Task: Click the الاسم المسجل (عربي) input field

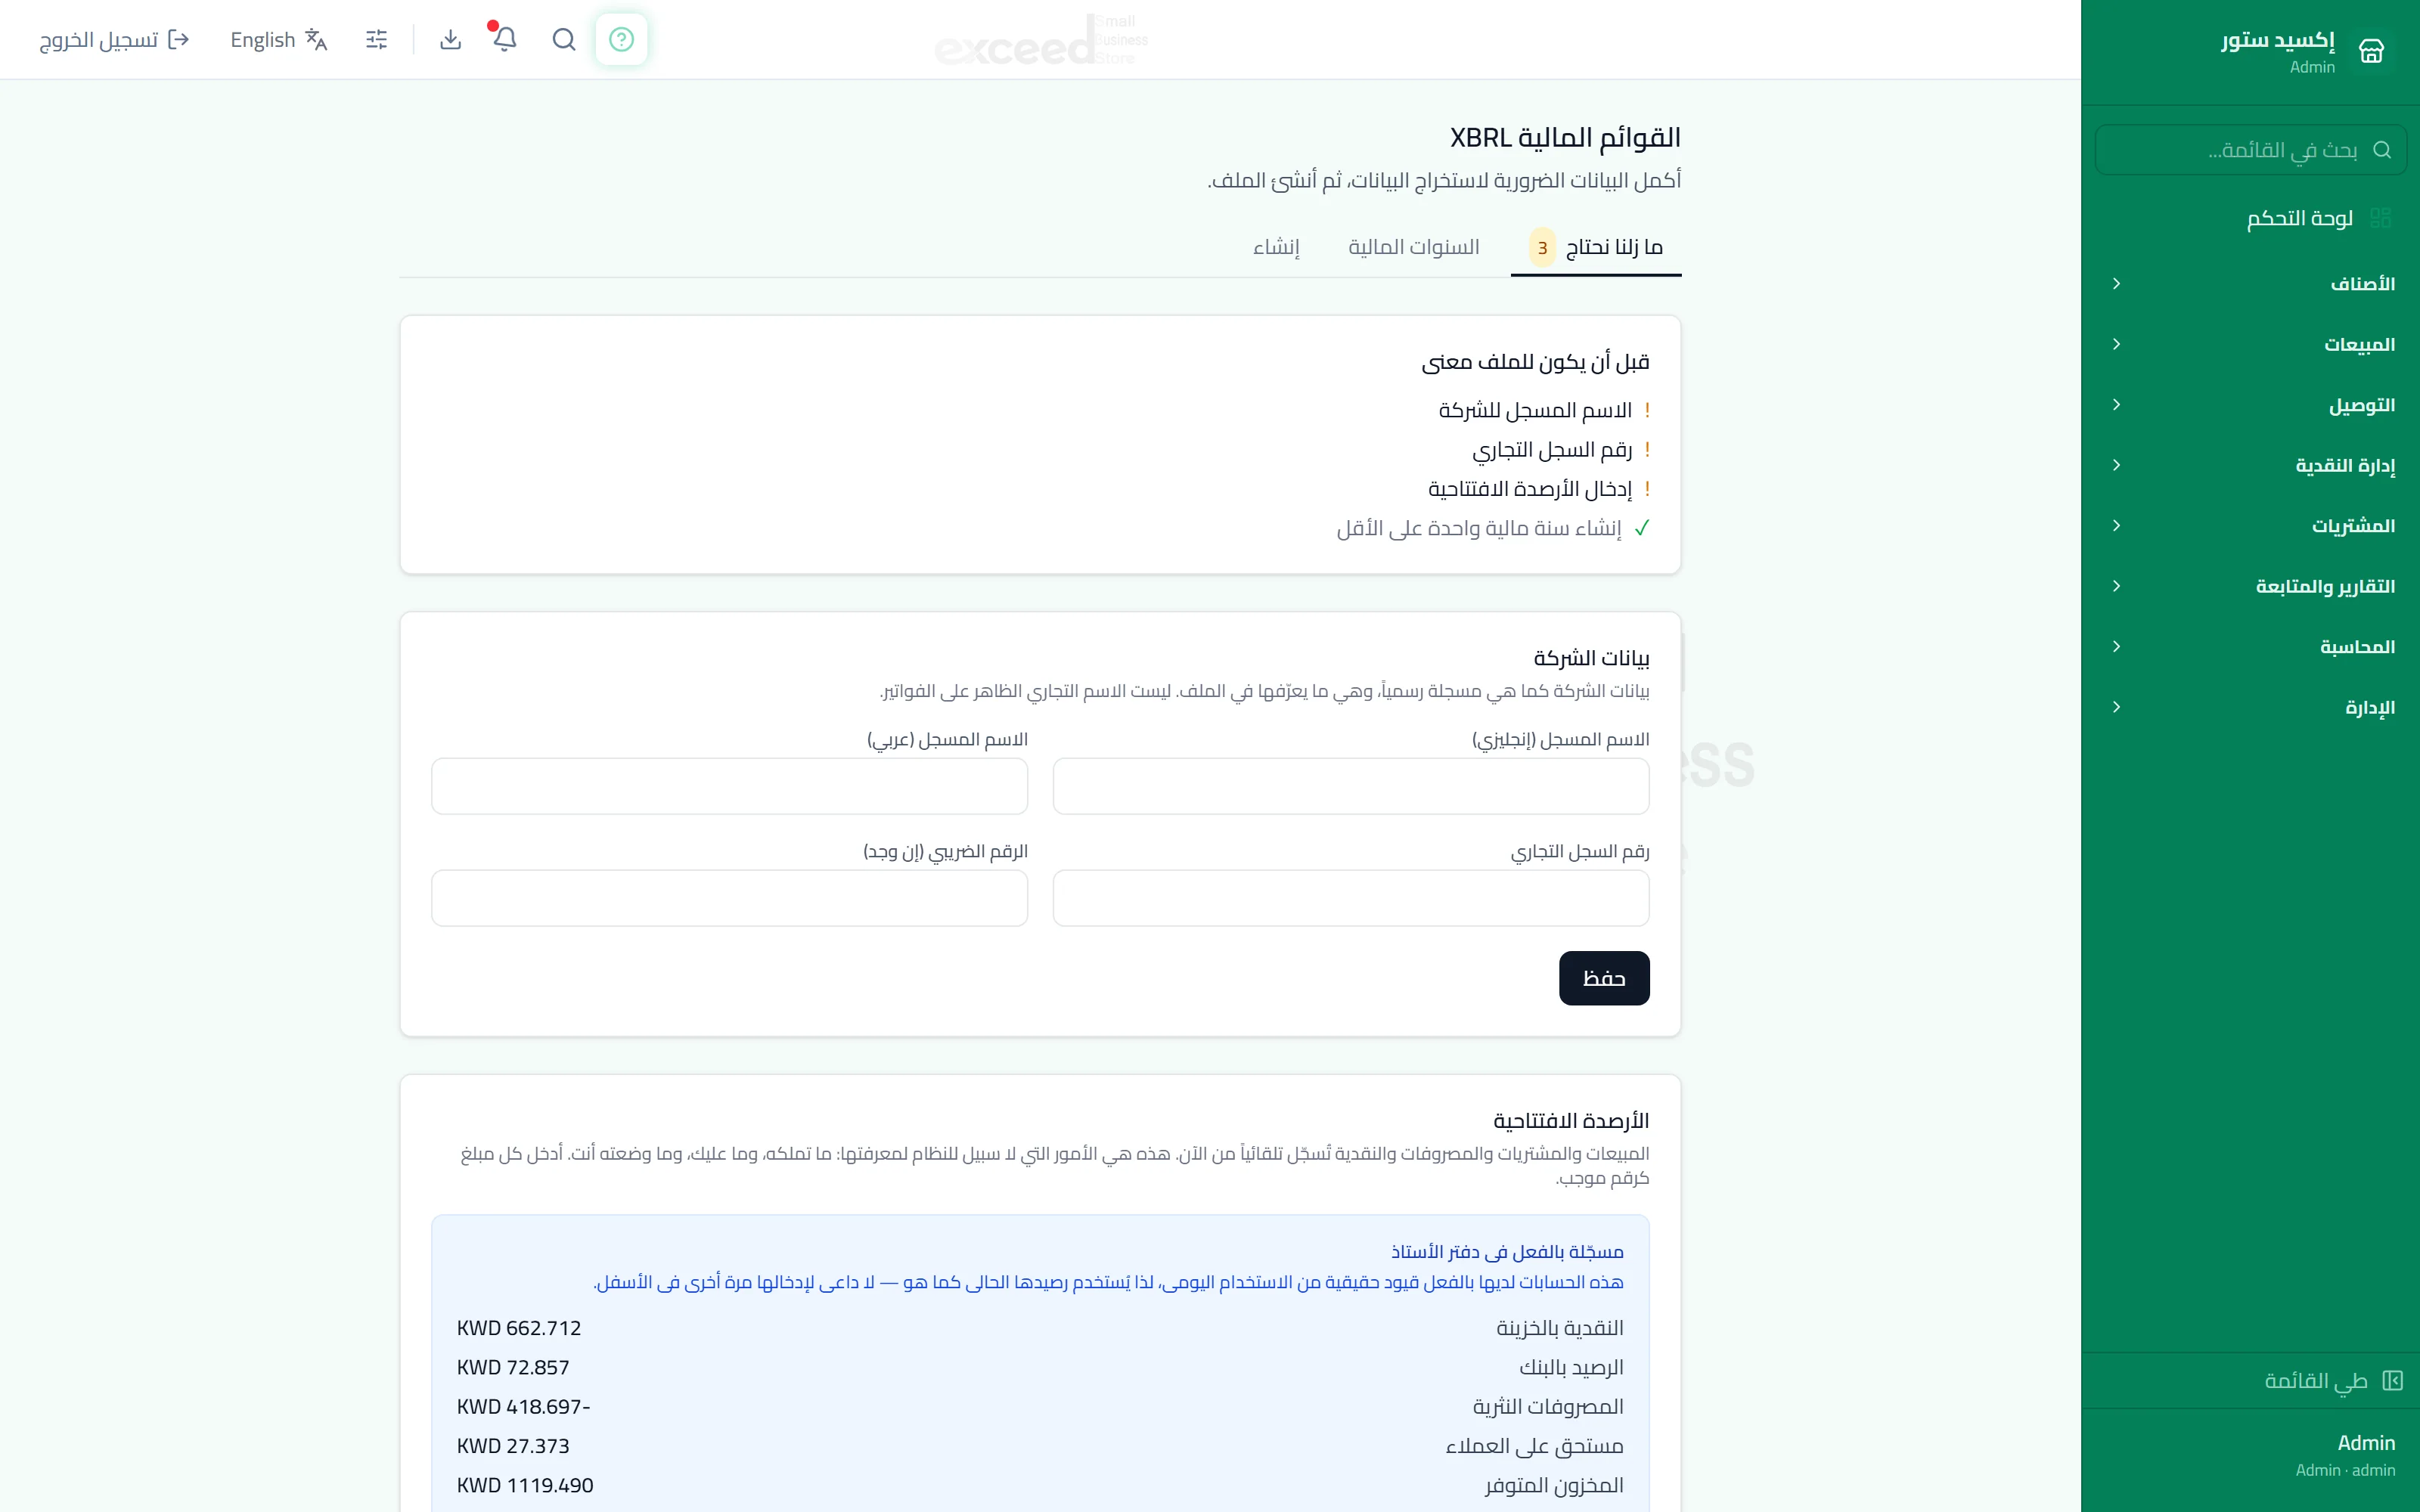Action: pyautogui.click(x=729, y=786)
